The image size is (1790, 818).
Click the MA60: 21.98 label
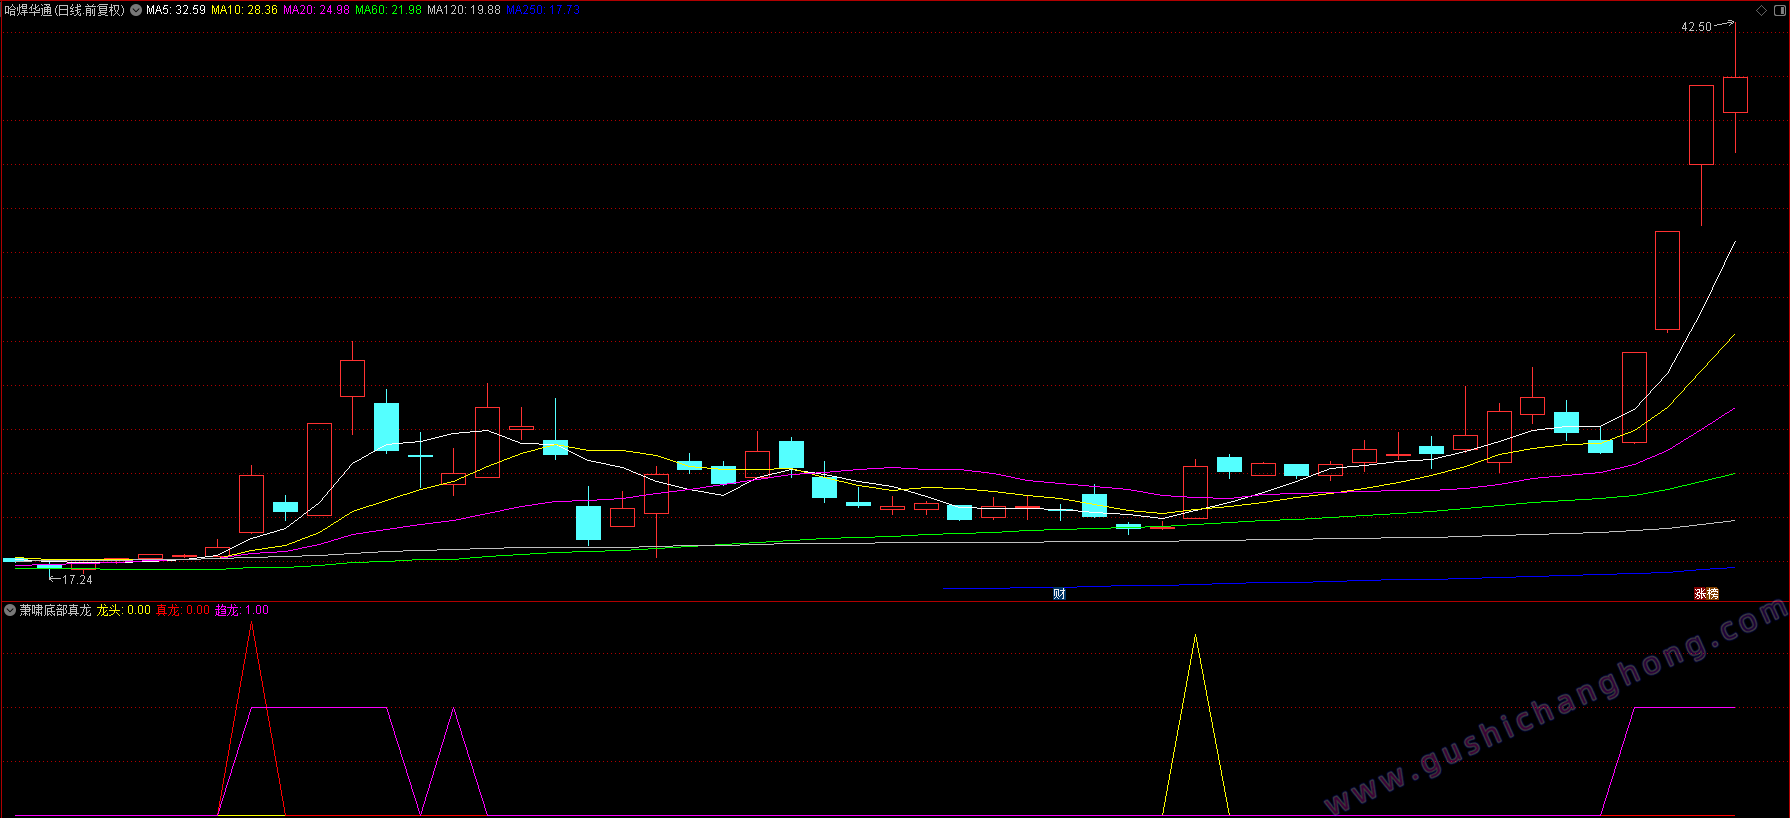[389, 10]
